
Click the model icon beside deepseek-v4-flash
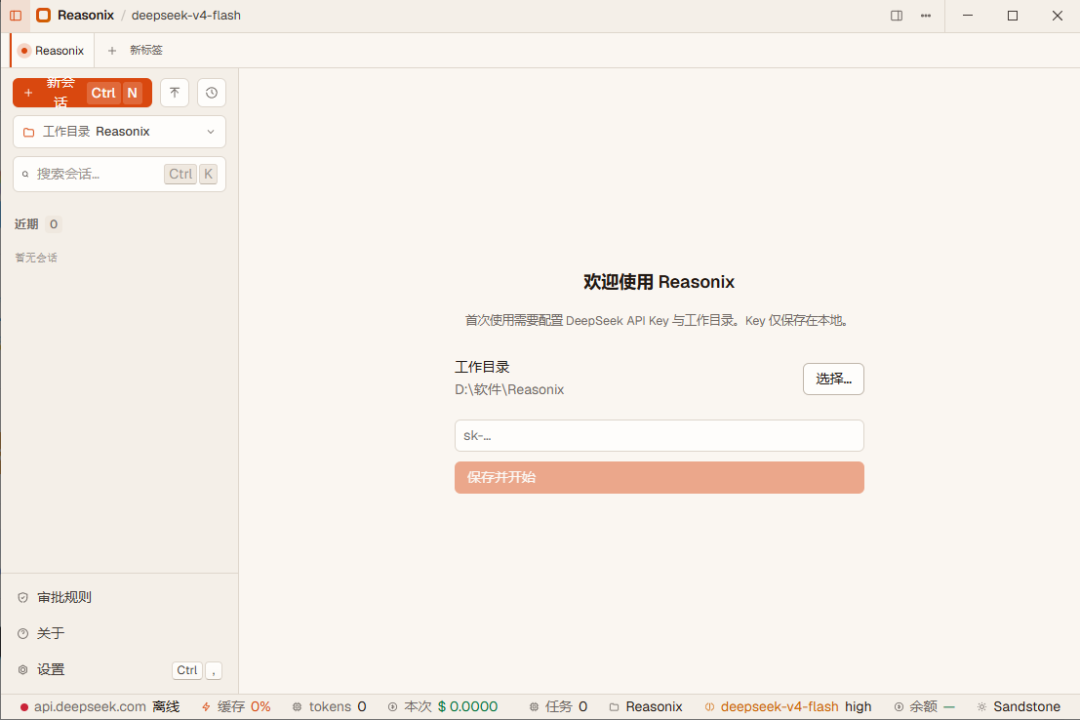[x=709, y=707]
